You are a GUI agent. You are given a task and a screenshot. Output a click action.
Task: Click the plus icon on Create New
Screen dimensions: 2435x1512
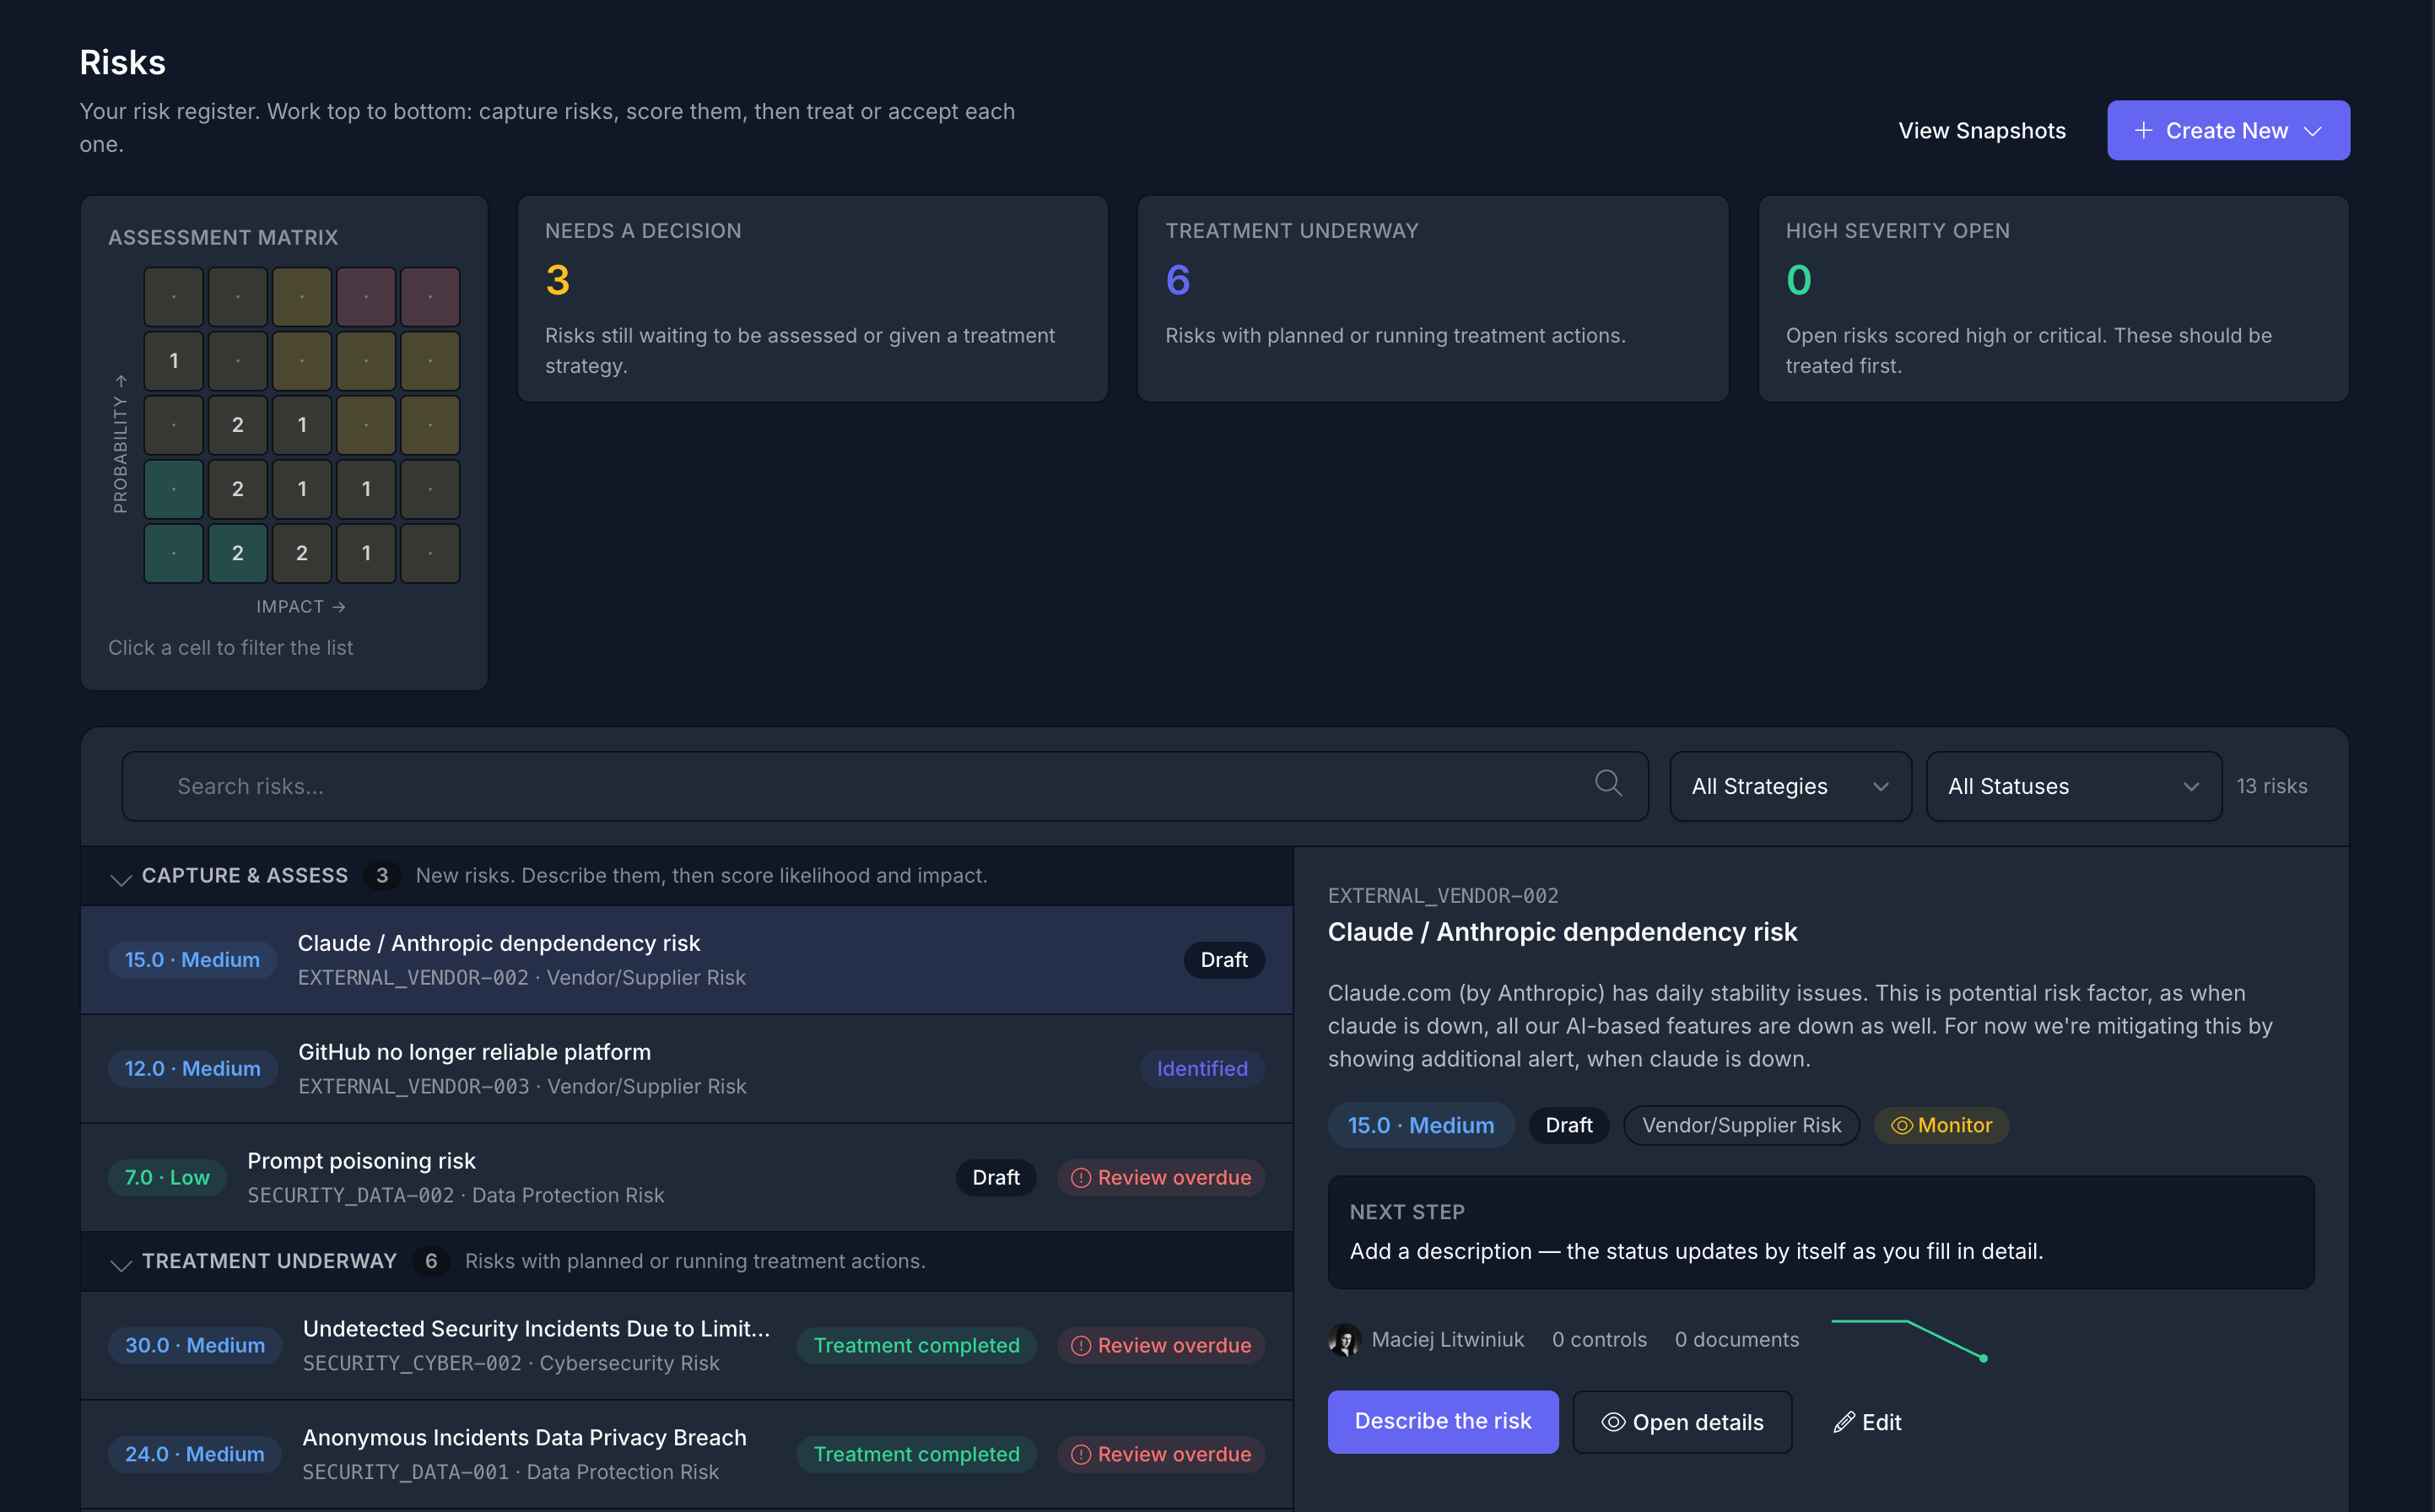[2143, 131]
